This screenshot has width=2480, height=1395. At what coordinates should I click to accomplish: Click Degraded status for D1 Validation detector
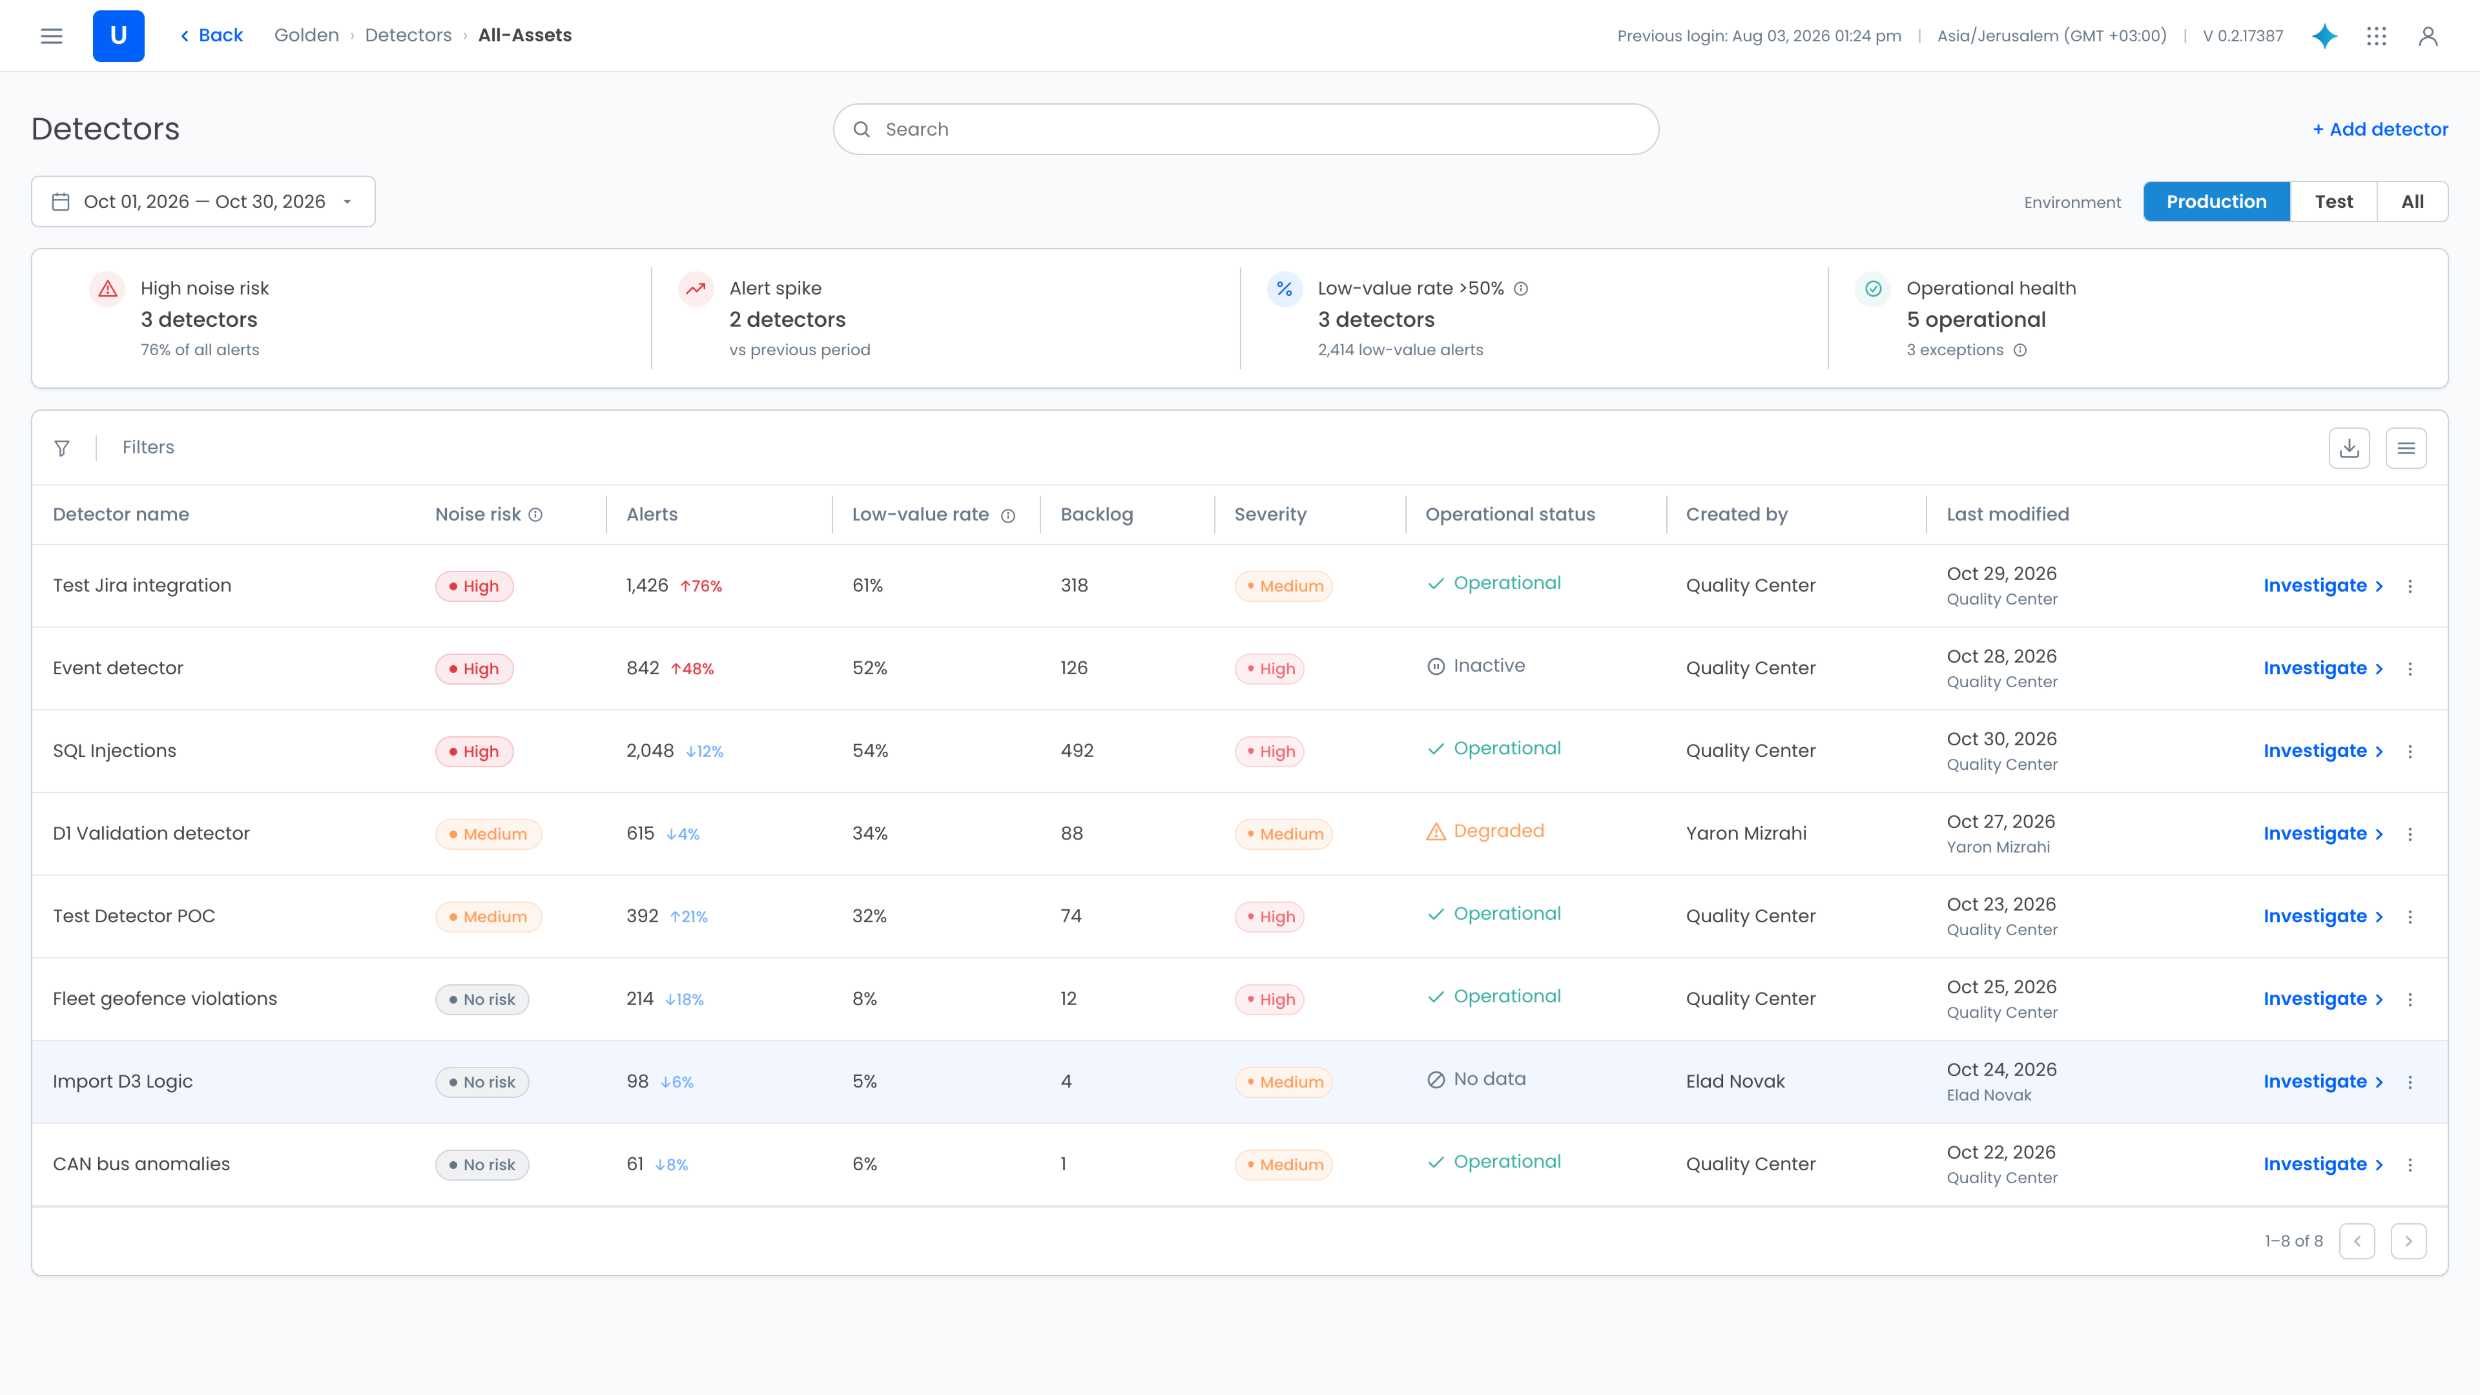coord(1485,831)
